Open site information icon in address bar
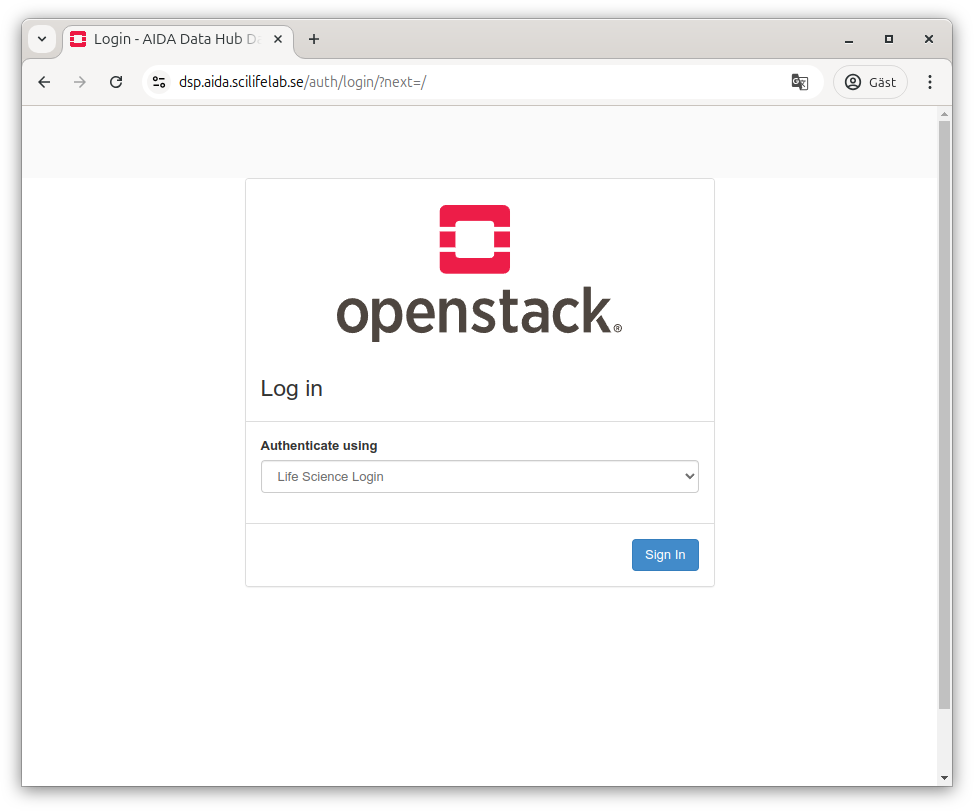This screenshot has height=811, width=974. 159,82
